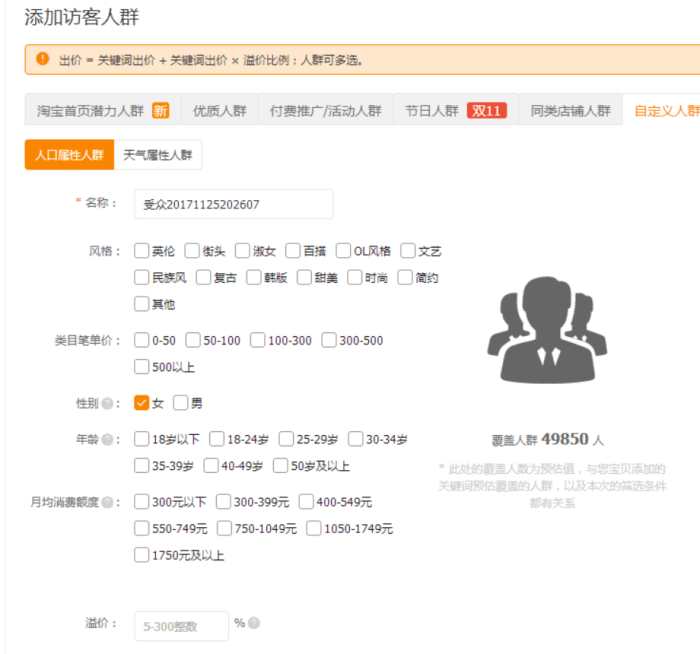Check the 30-34岁 age checkbox

click(356, 439)
